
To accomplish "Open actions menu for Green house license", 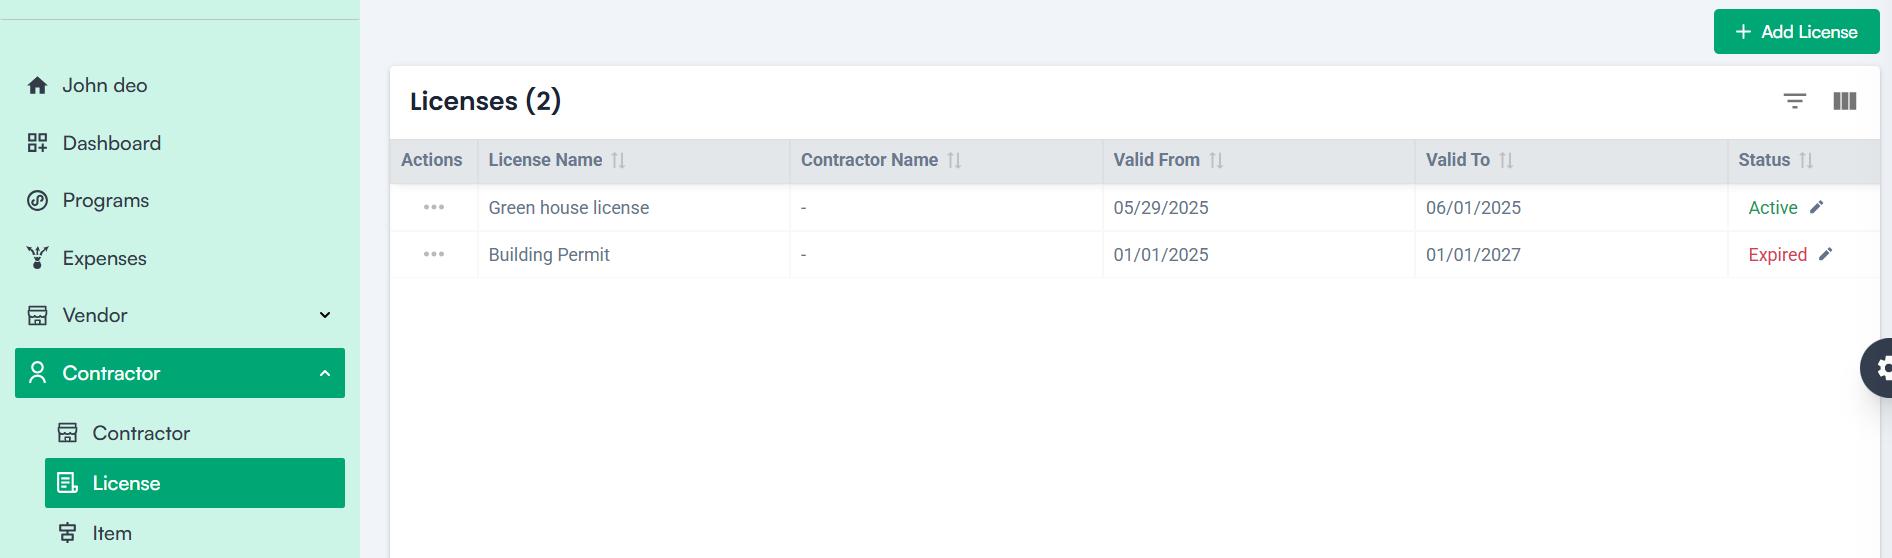I will point(434,207).
